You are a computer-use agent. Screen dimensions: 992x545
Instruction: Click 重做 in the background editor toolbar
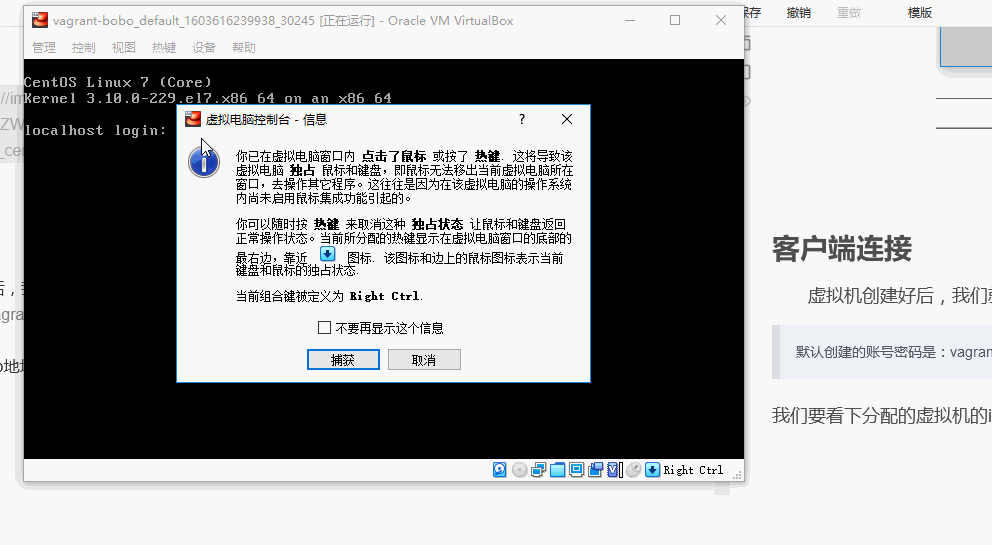pyautogui.click(x=849, y=13)
